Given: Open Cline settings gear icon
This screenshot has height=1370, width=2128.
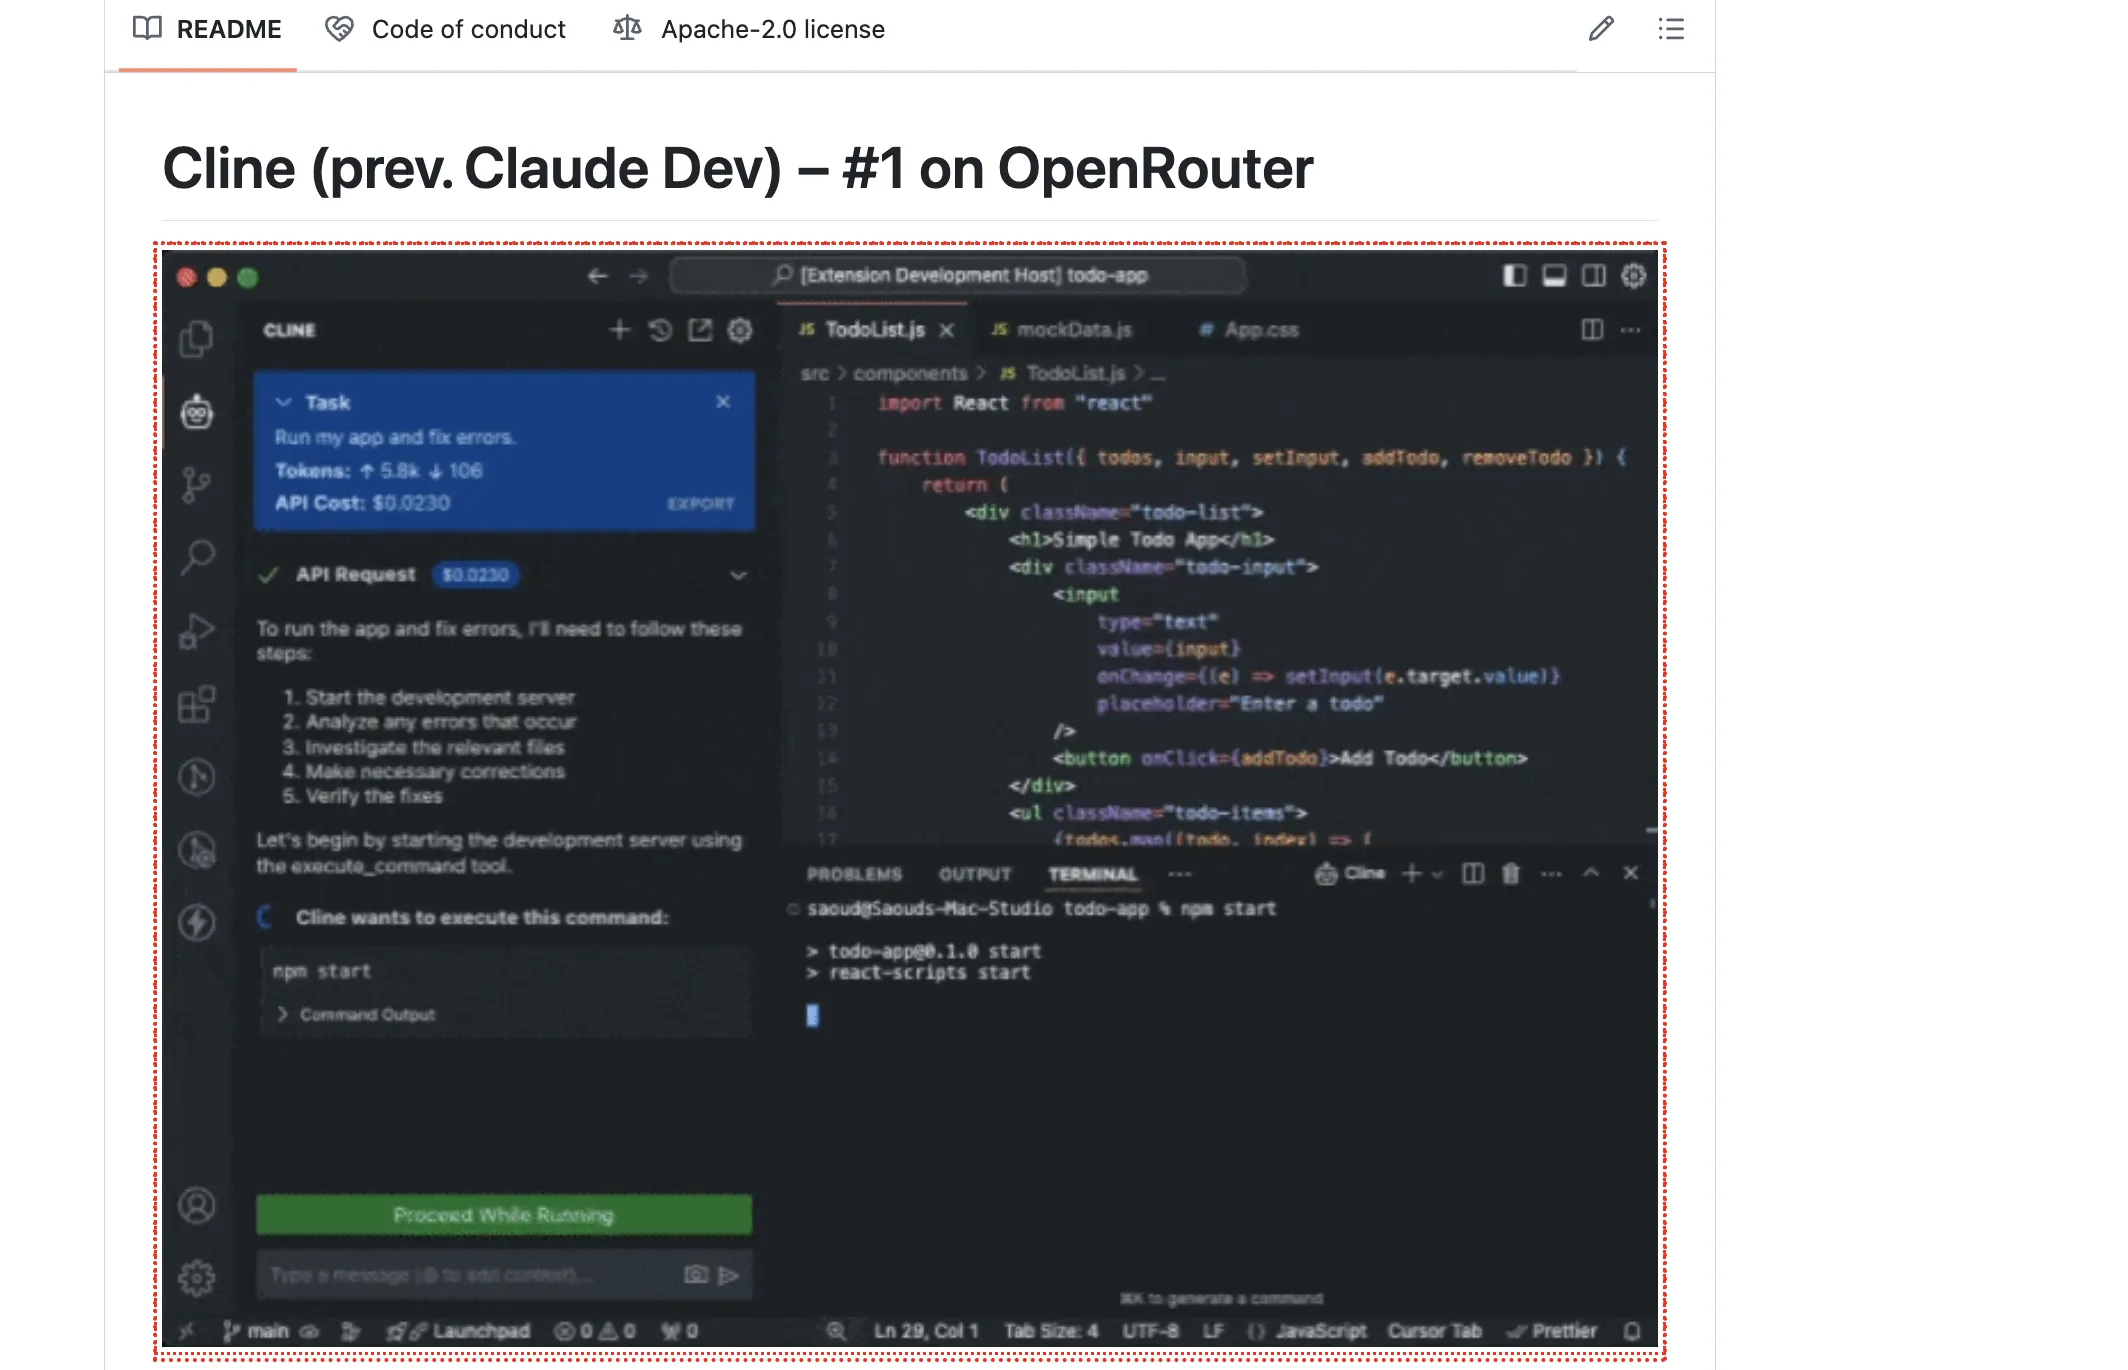Looking at the screenshot, I should (x=740, y=330).
